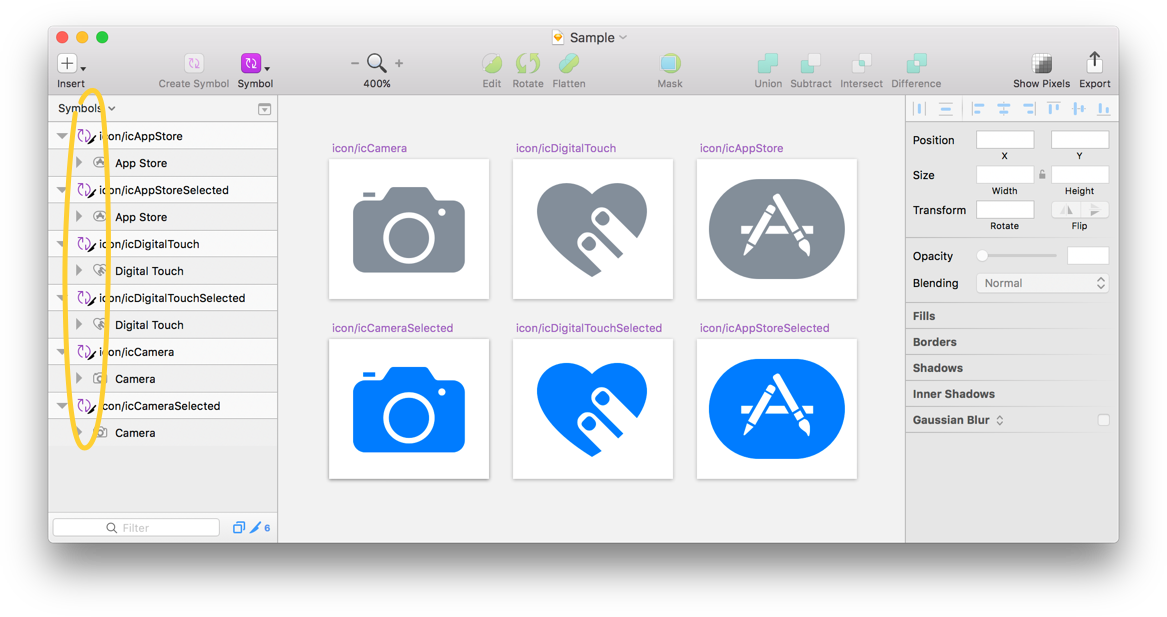
Task: Open the Gaussian Blur type selector
Action: click(1000, 421)
